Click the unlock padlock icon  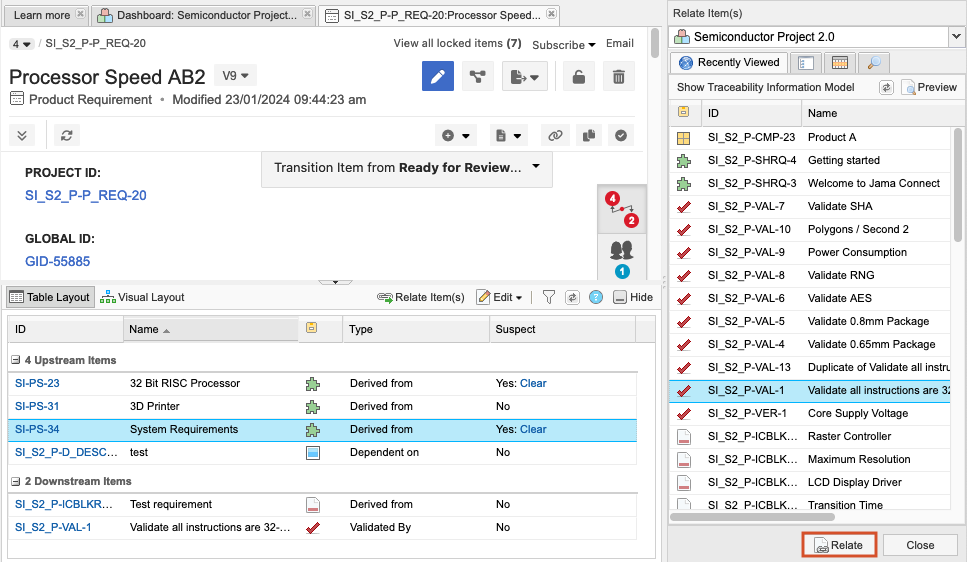(578, 76)
